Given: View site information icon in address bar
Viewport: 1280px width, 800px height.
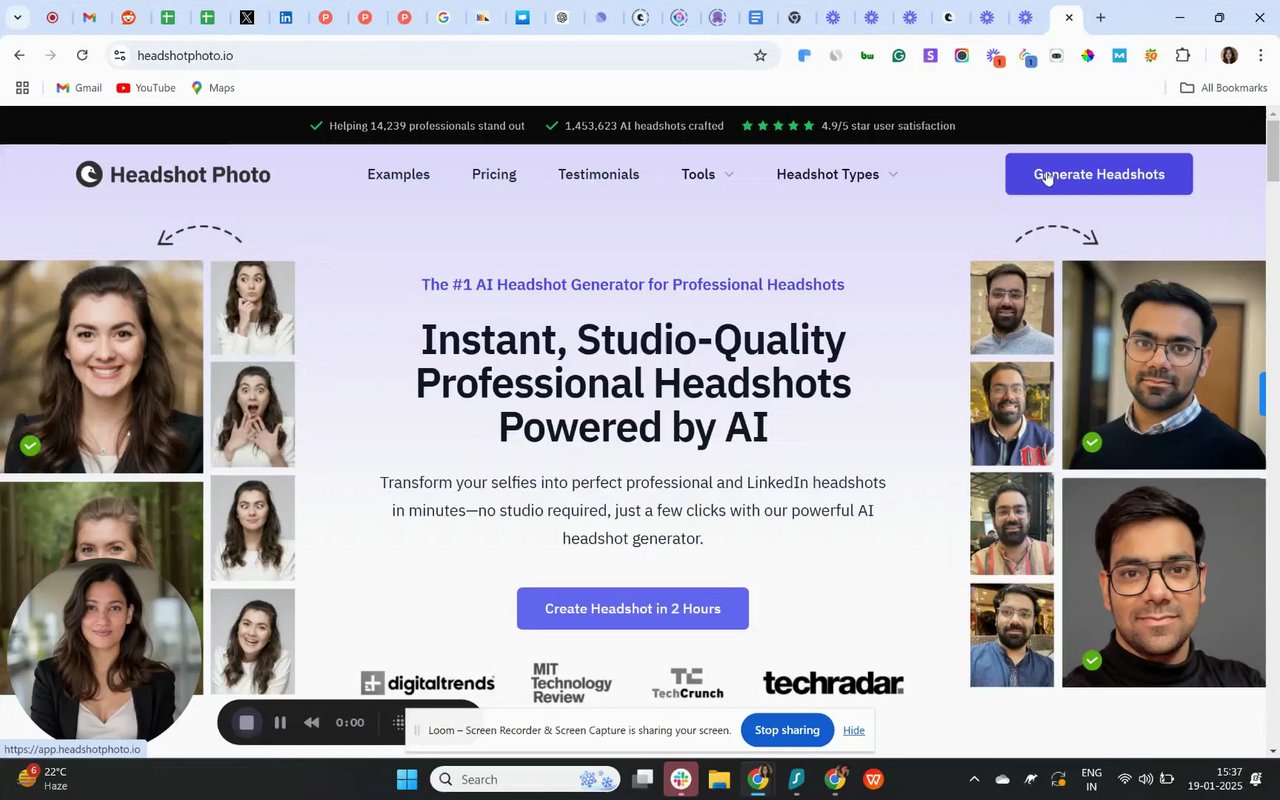Looking at the screenshot, I should click(120, 55).
